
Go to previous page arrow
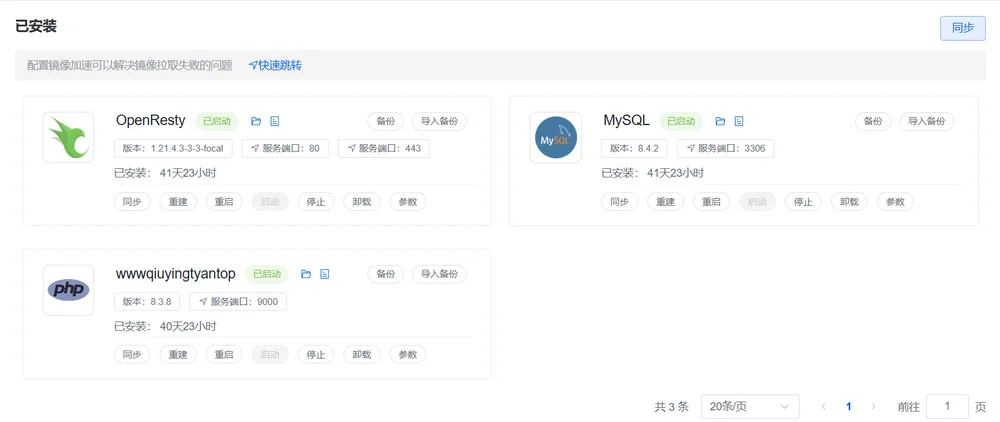coord(823,407)
